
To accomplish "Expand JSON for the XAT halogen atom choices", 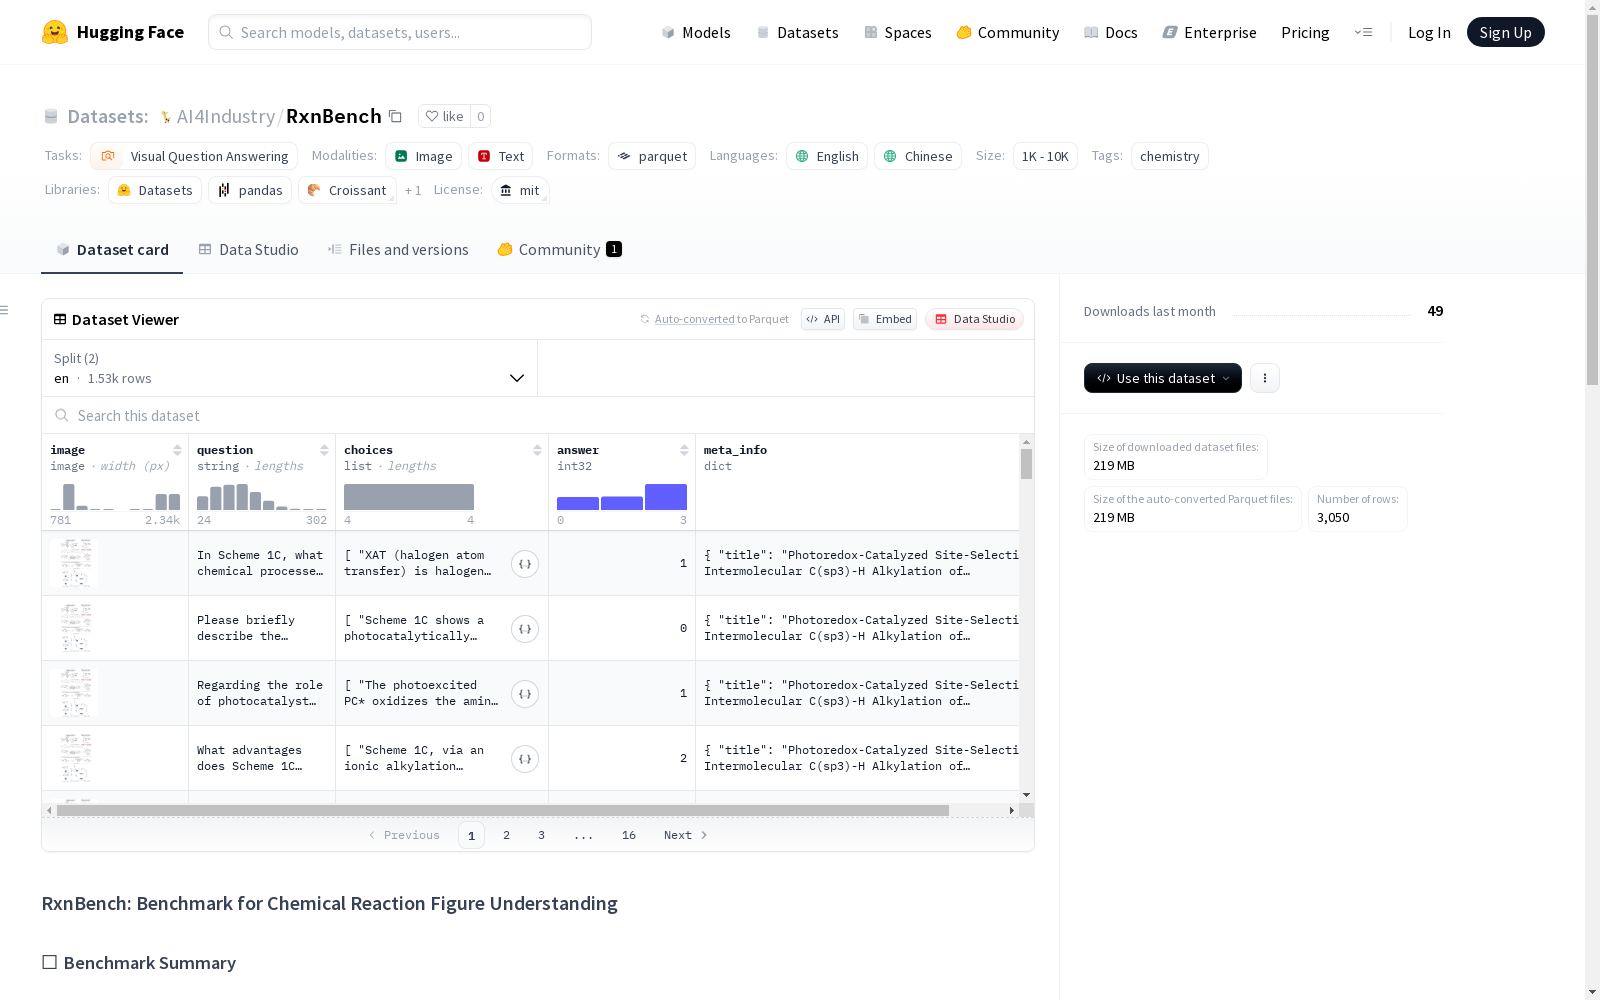I will tap(525, 564).
